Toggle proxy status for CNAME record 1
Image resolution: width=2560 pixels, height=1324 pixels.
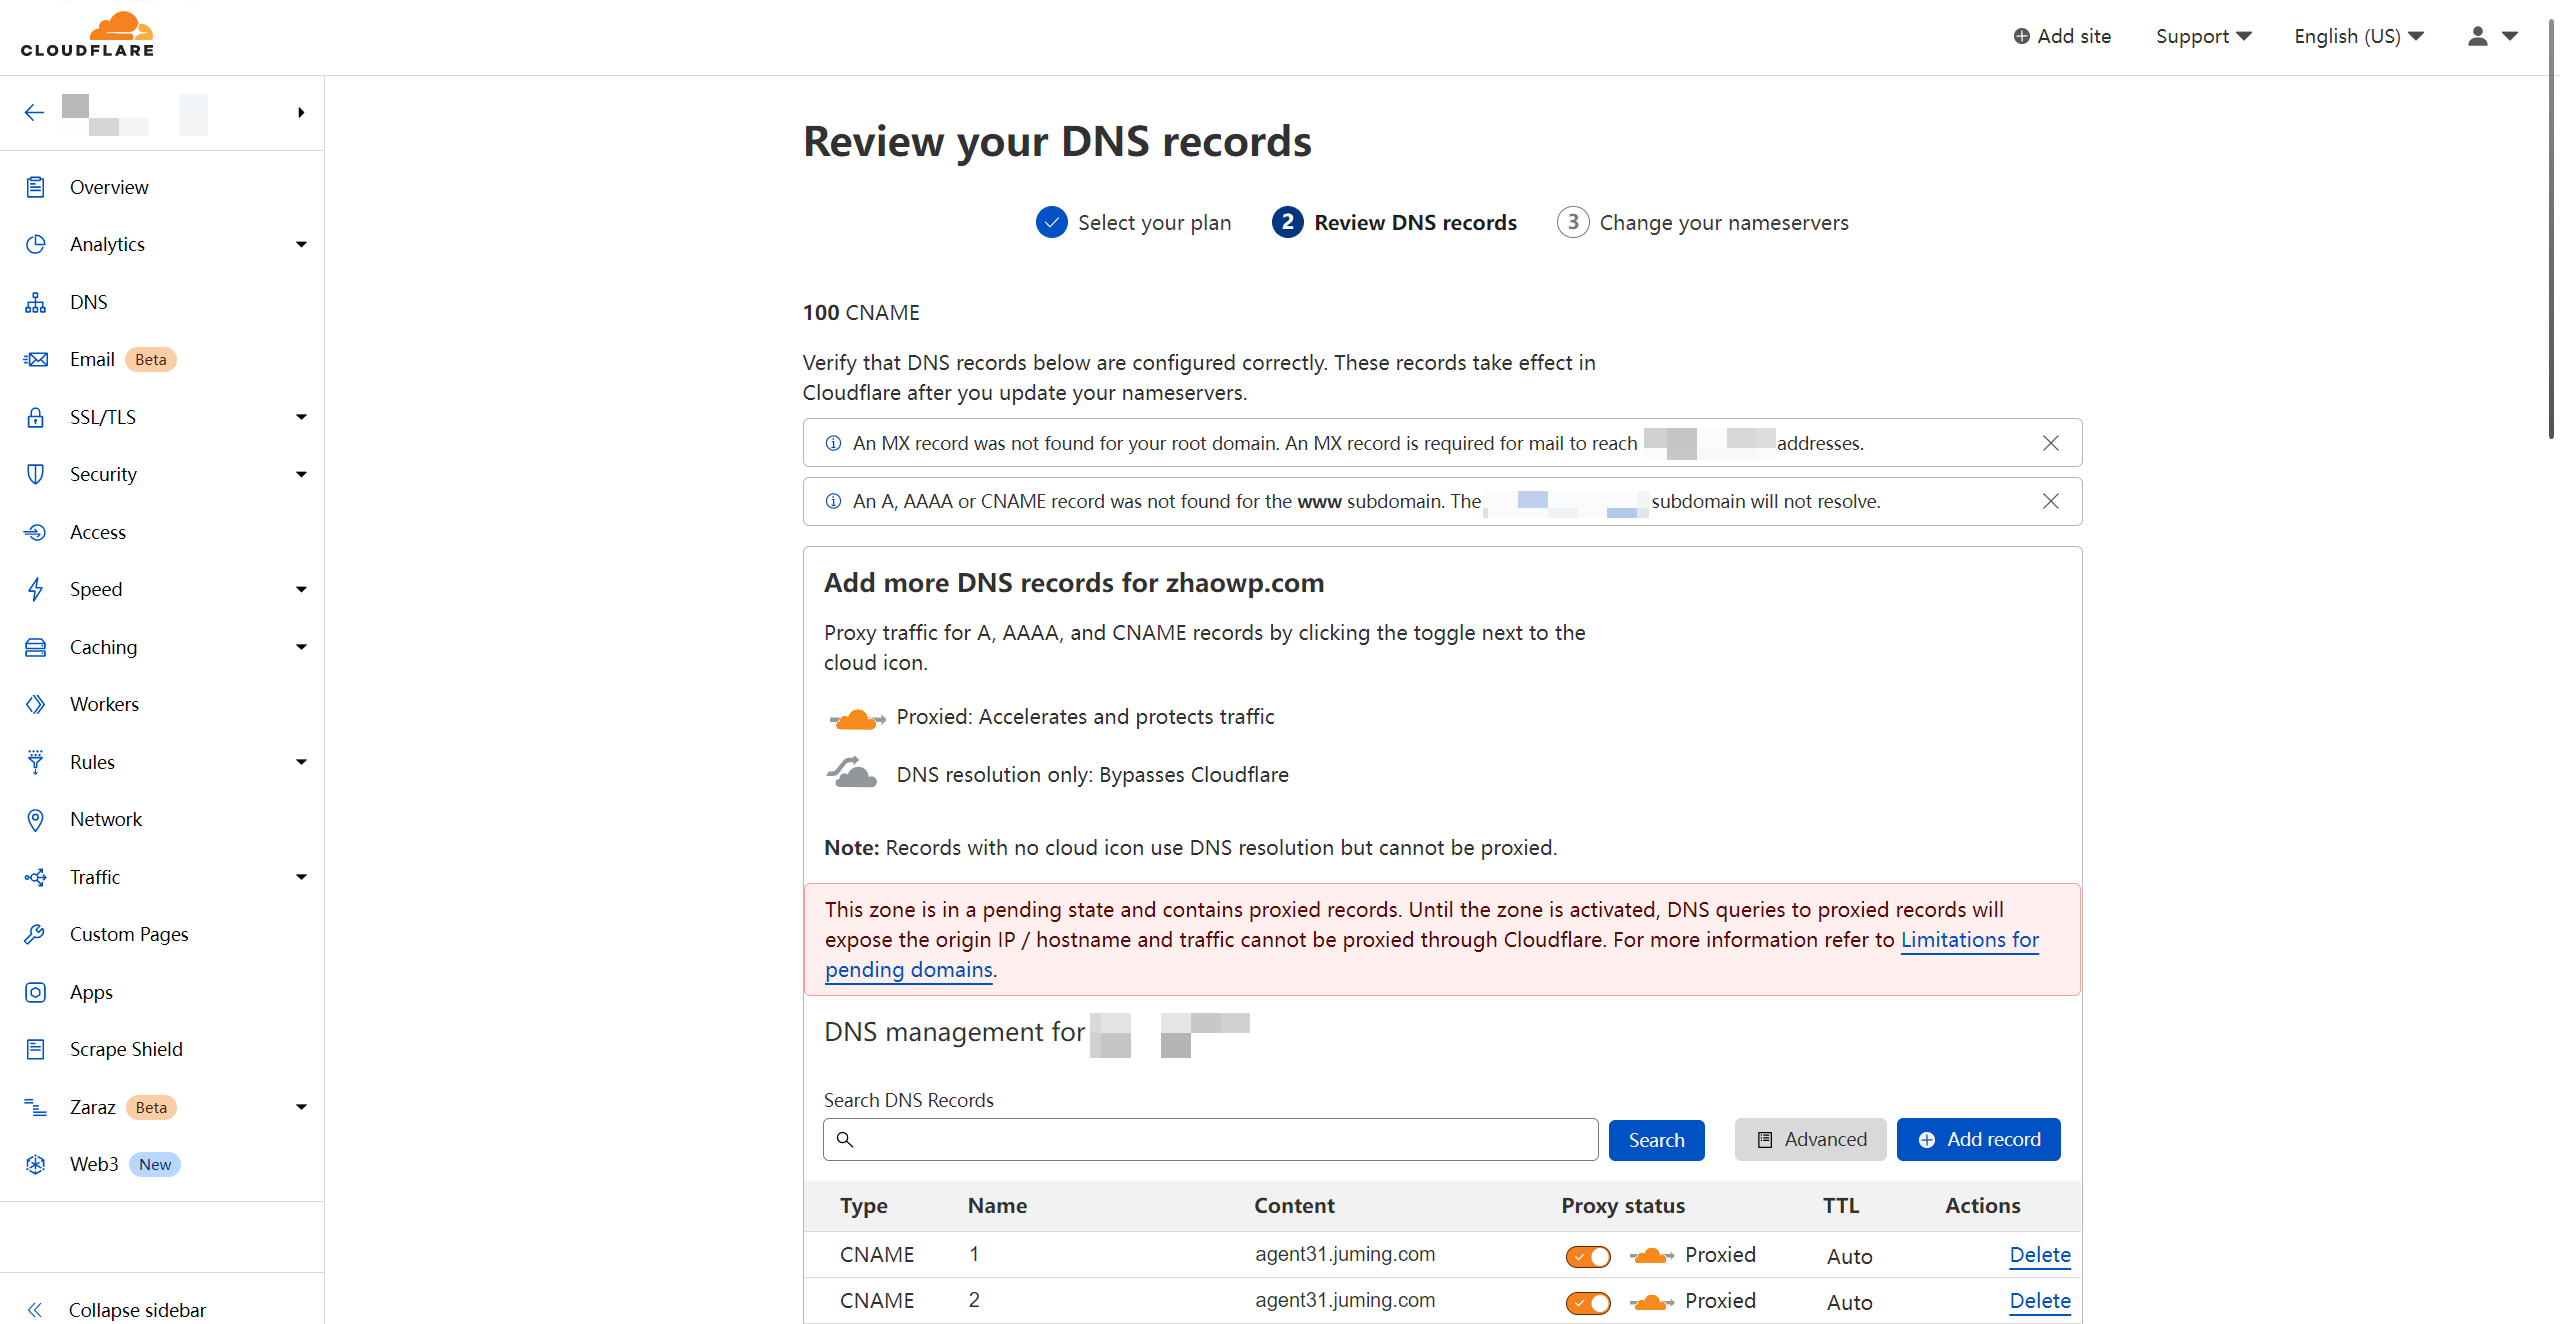(1588, 1256)
